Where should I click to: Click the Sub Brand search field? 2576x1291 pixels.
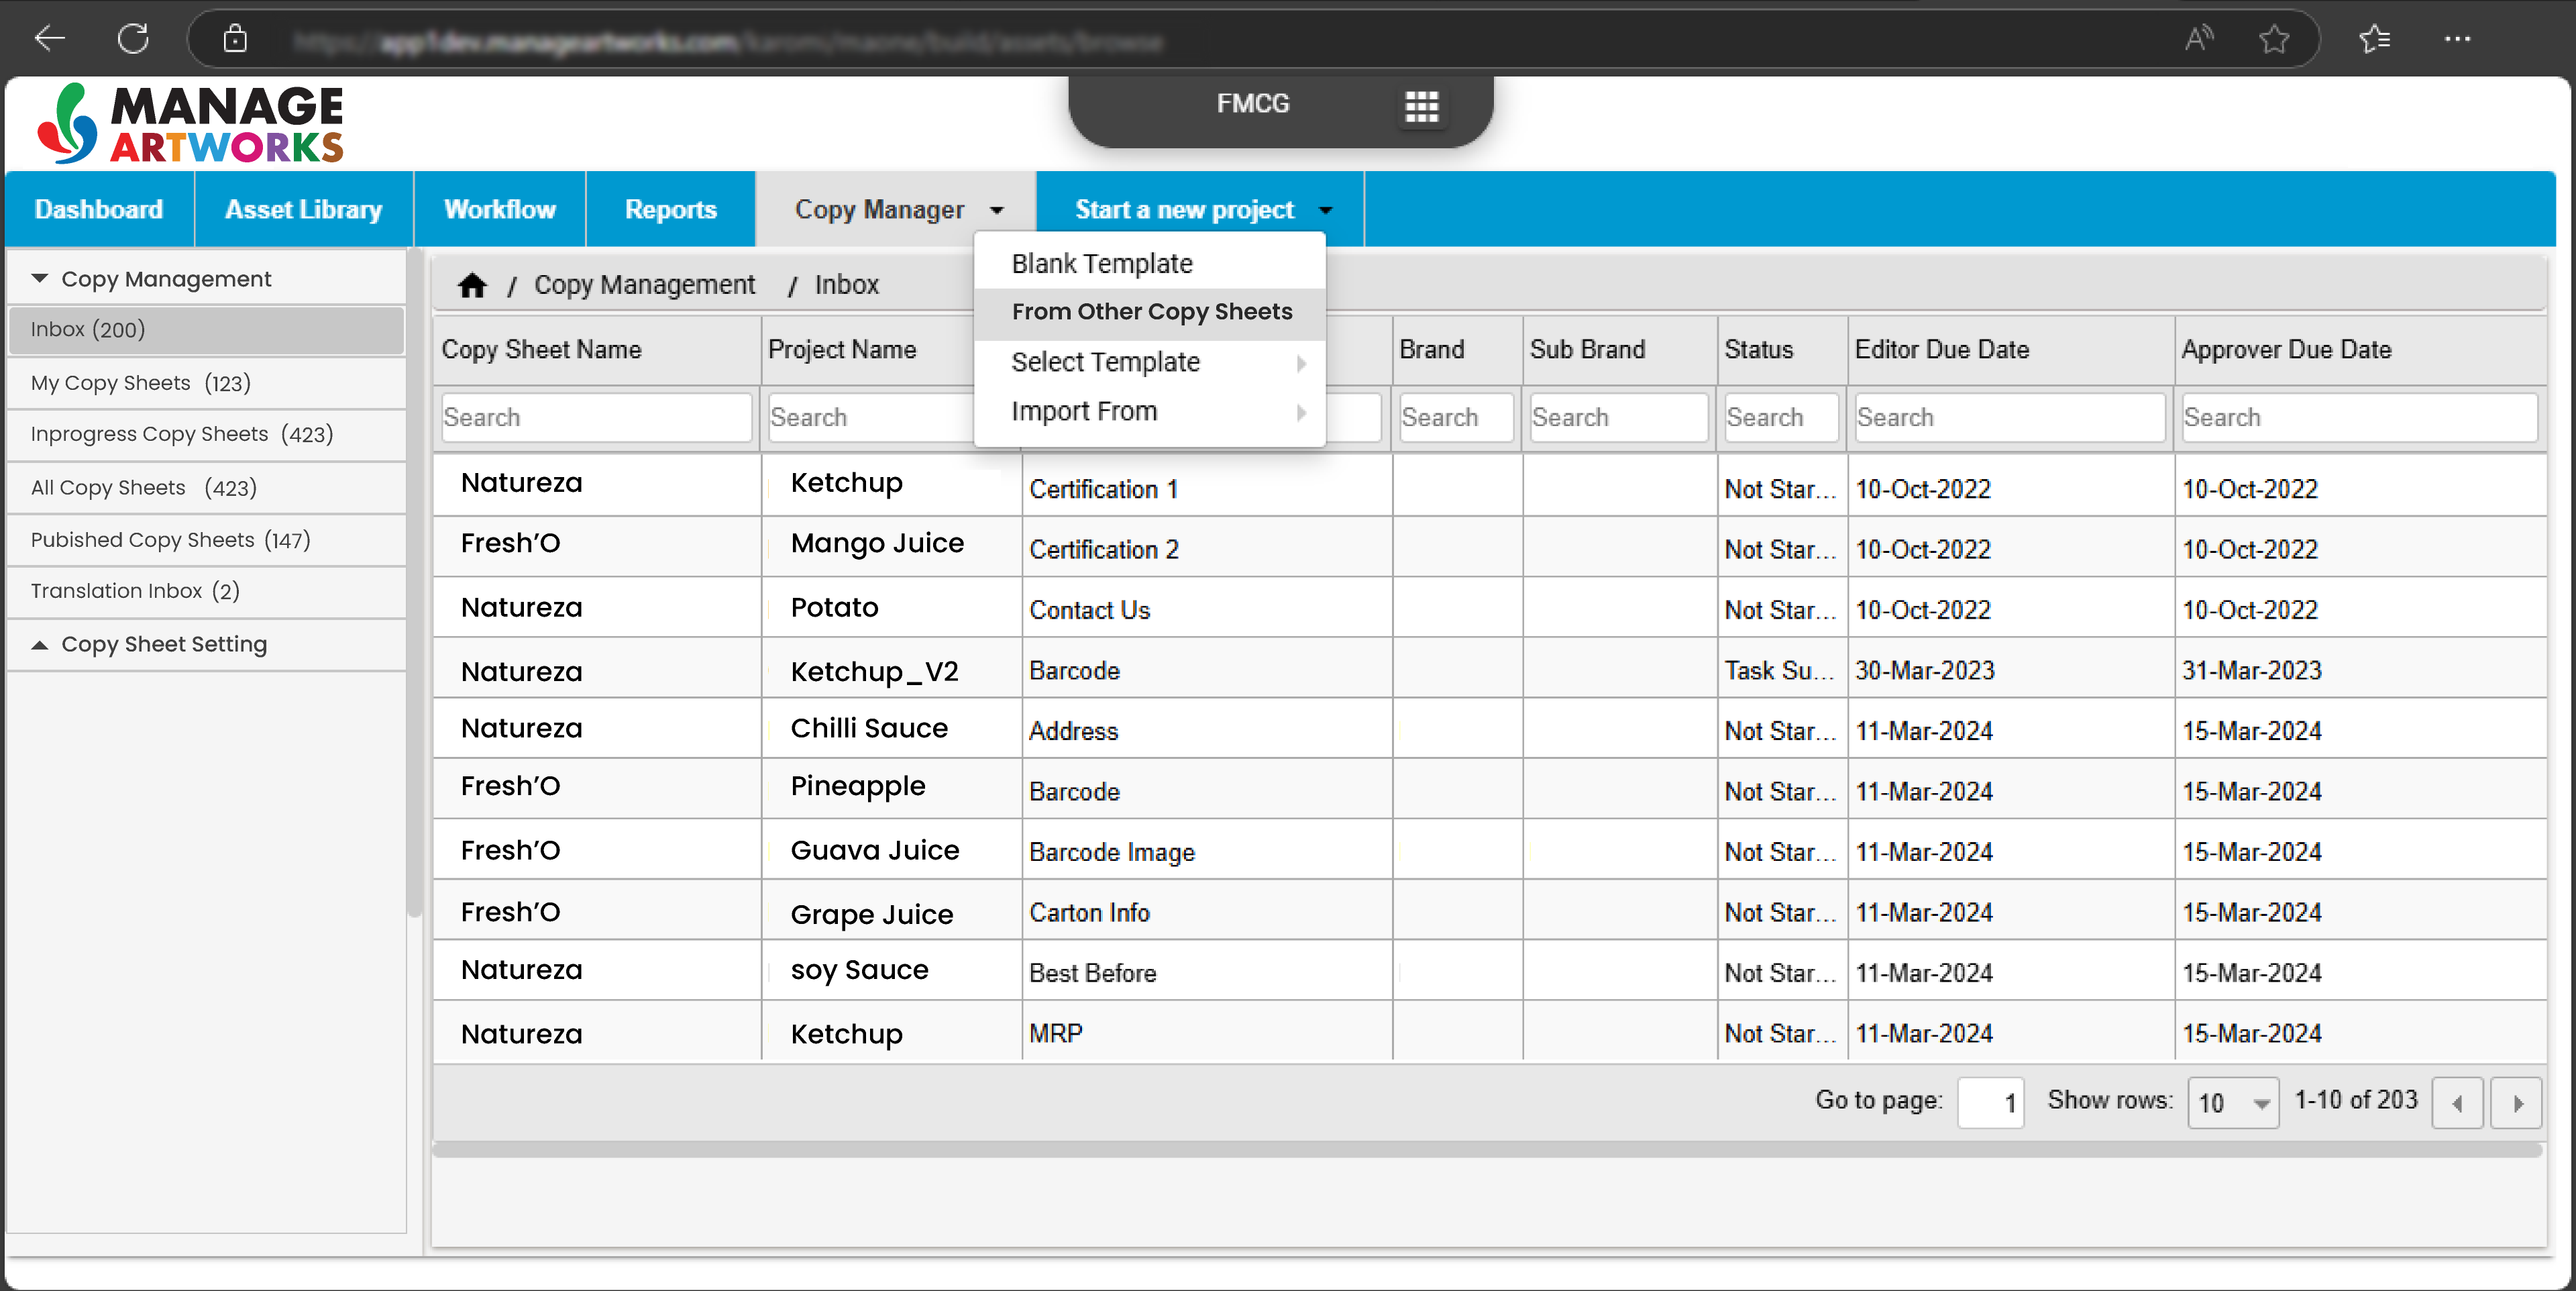tap(1619, 417)
